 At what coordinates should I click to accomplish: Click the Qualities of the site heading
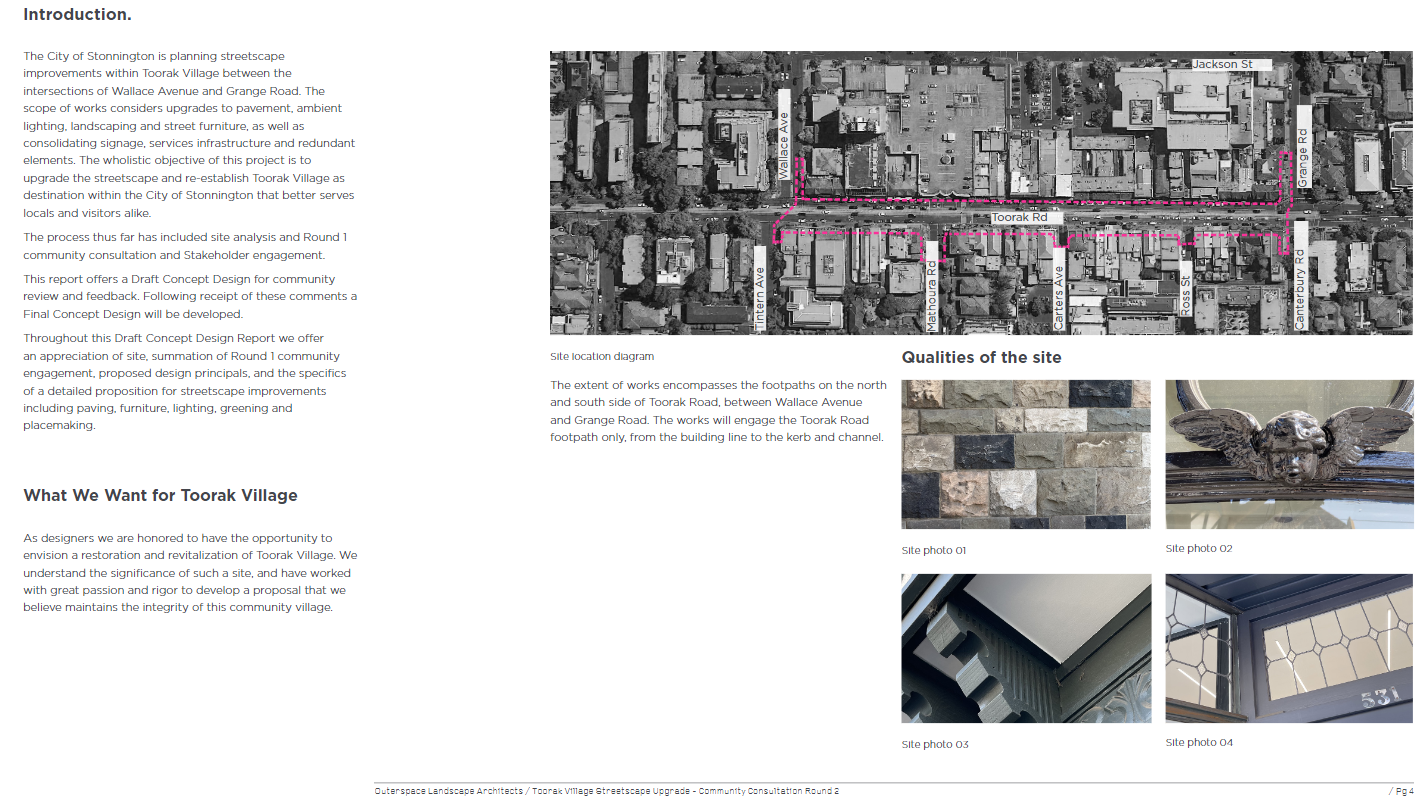pyautogui.click(x=982, y=357)
